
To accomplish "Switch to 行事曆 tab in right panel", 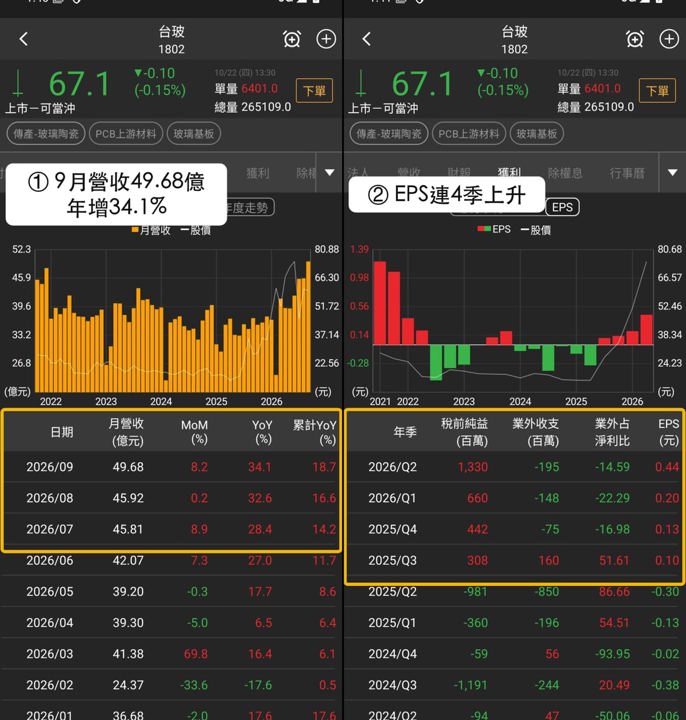I will click(627, 173).
